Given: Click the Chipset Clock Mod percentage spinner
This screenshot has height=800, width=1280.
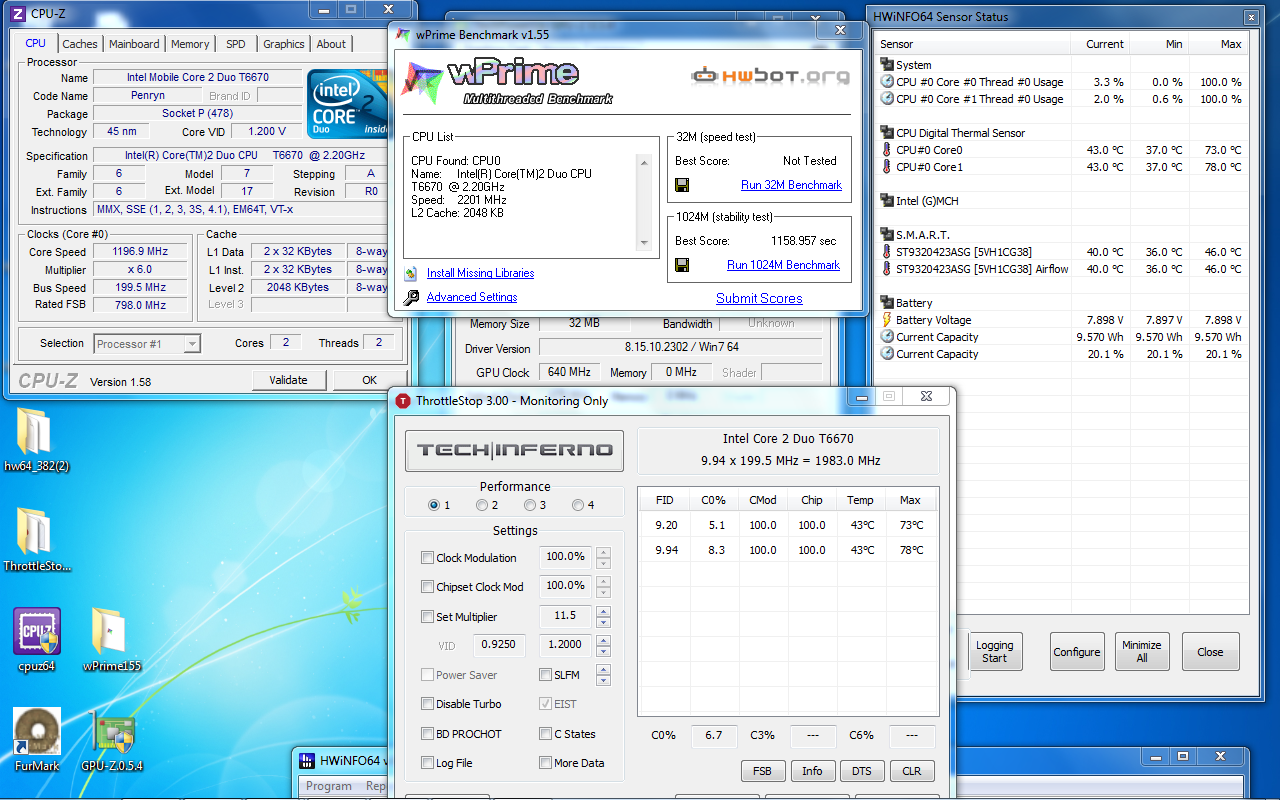Looking at the screenshot, I should [603, 587].
